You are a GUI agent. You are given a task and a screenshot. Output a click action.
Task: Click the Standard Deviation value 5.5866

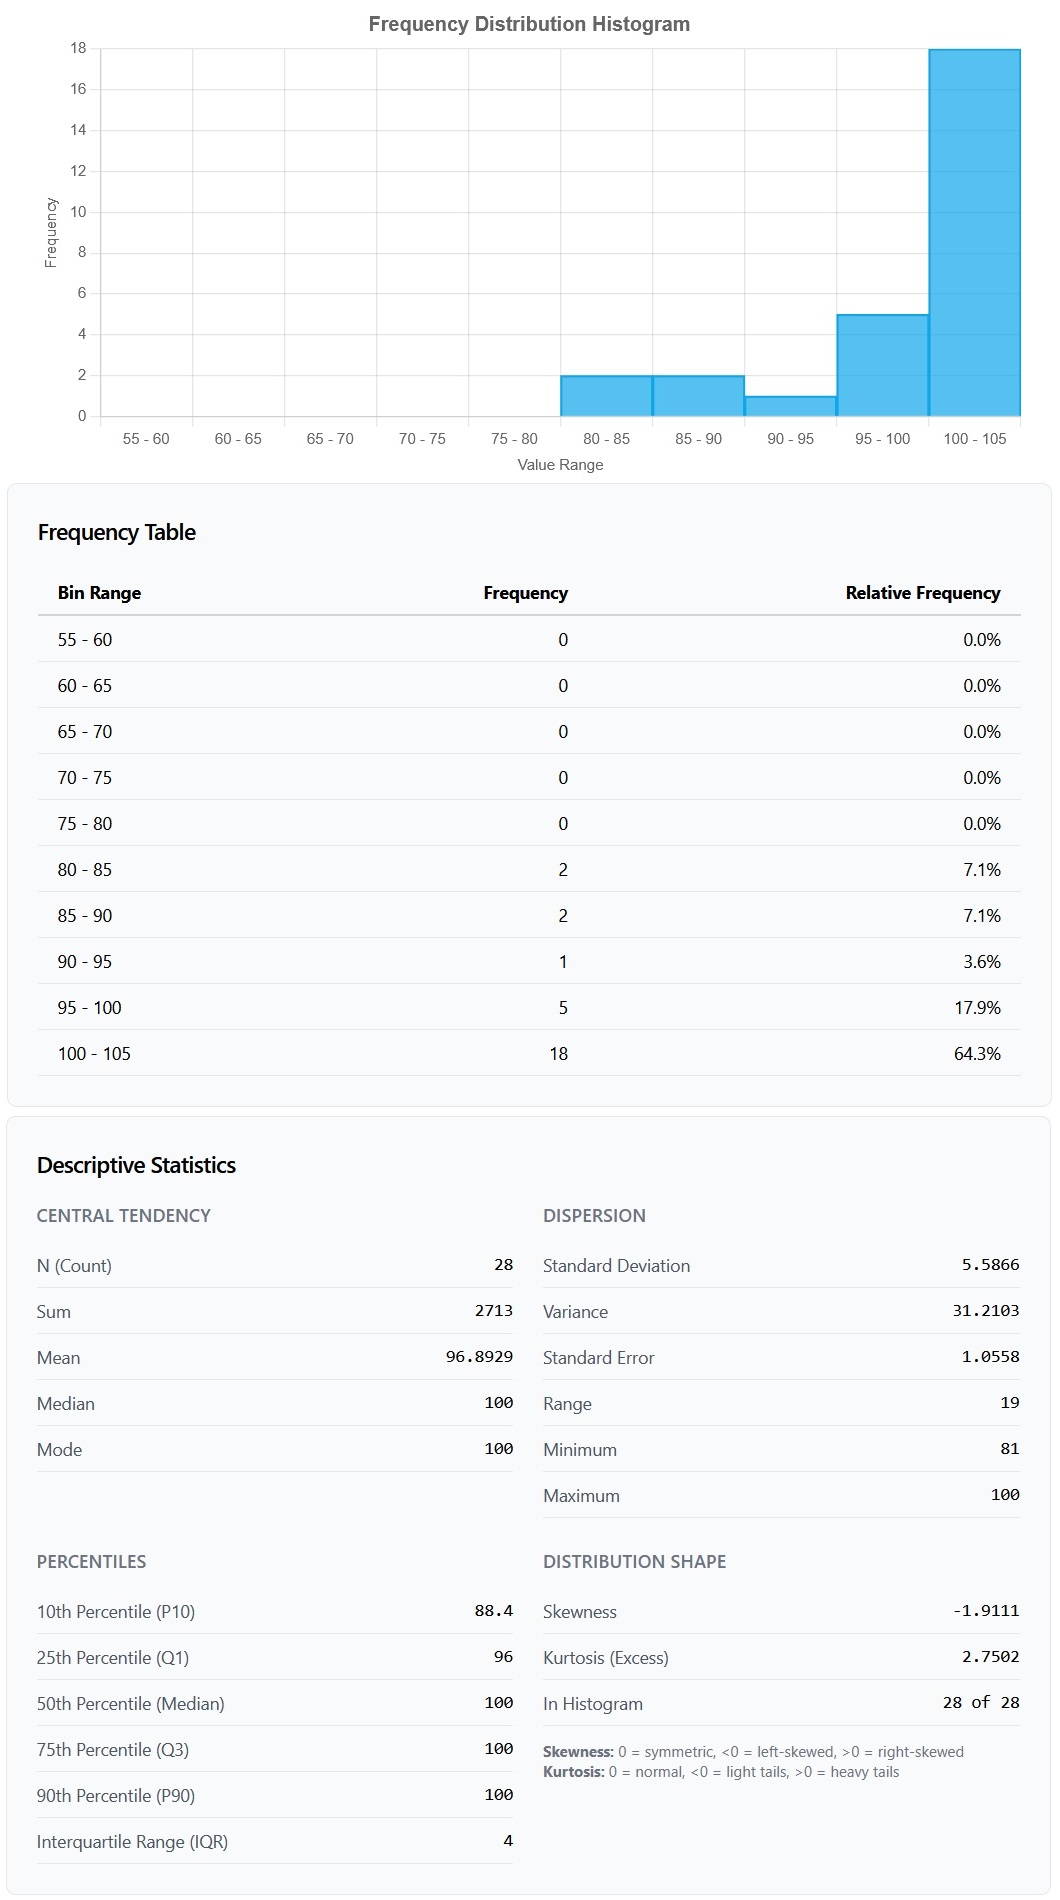tap(990, 1265)
